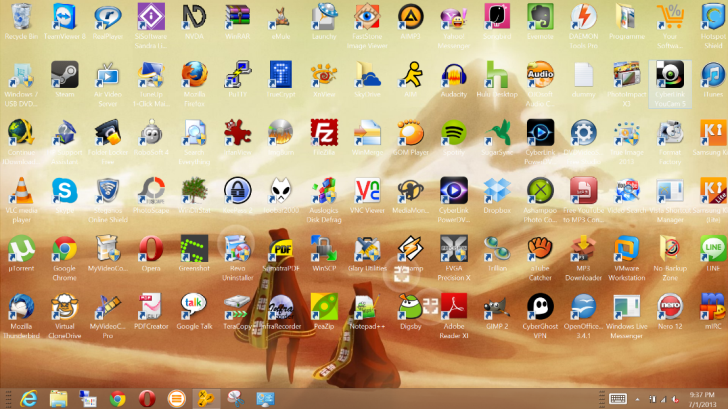Image resolution: width=728 pixels, height=409 pixels.
Task: Click the iTunes desktop icon
Action: (x=713, y=75)
